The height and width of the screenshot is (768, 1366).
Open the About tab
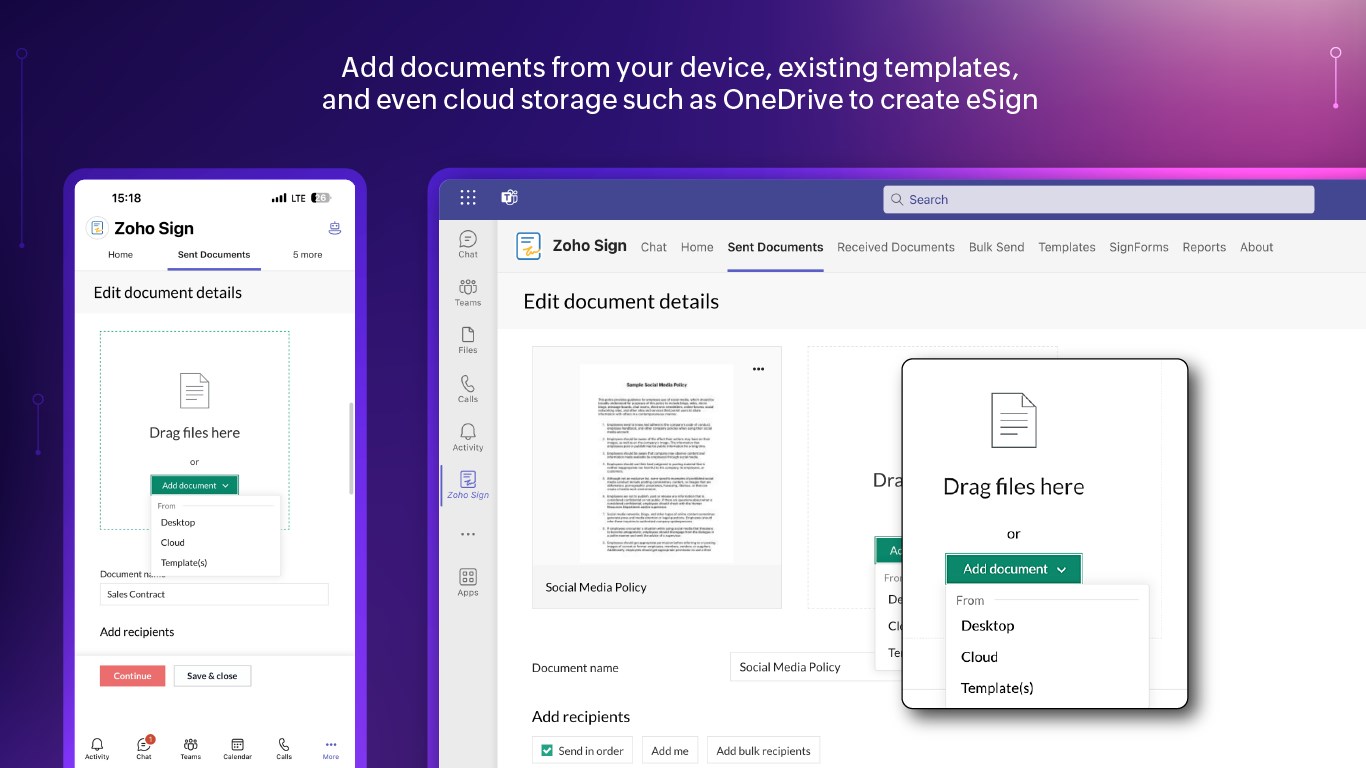point(1257,247)
